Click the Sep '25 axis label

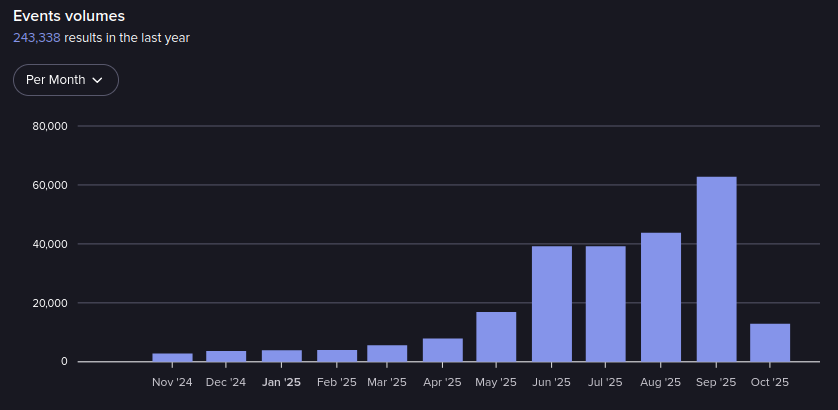(x=716, y=382)
